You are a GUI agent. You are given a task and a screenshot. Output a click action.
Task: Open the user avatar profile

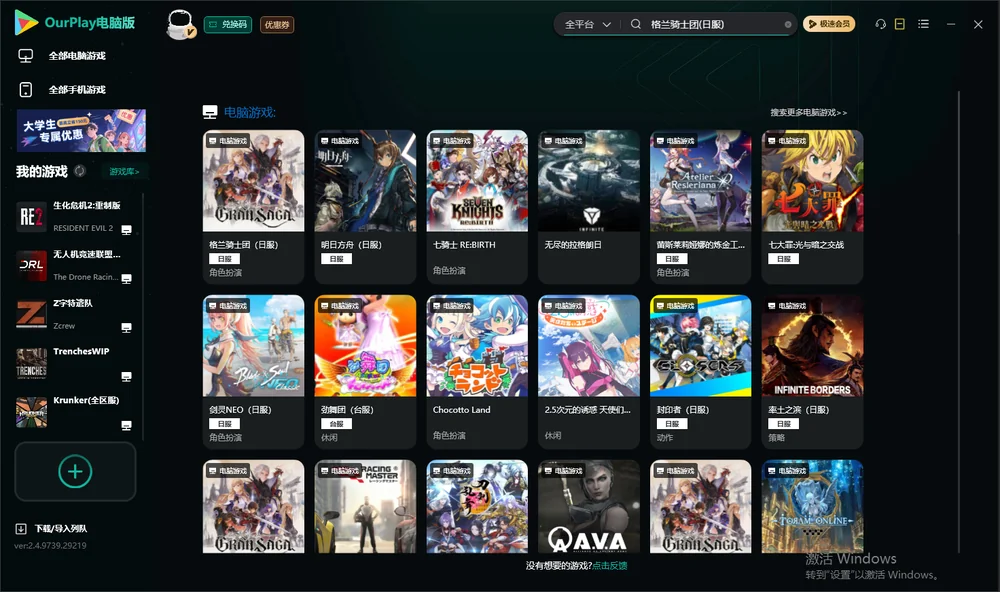click(180, 24)
